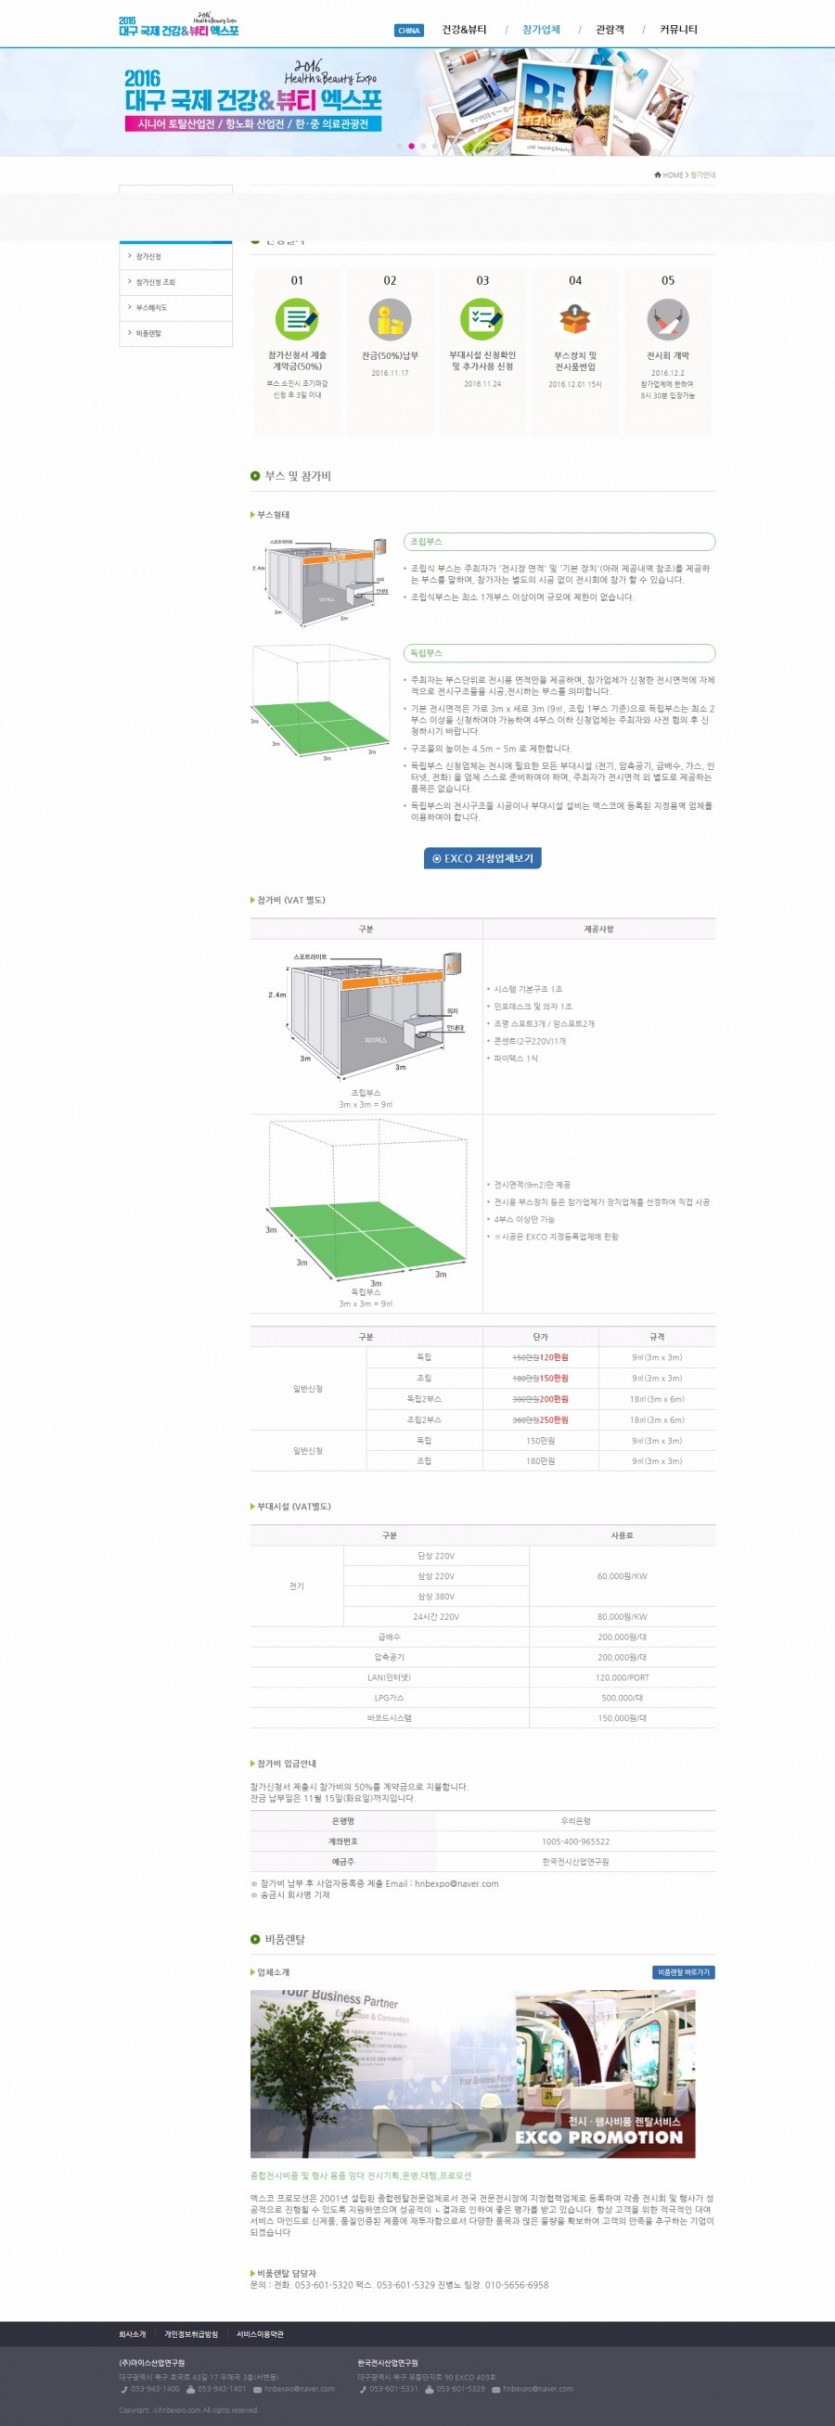The width and height of the screenshot is (835, 2426).
Task: Select the active pink banner slide dot
Action: [411, 146]
